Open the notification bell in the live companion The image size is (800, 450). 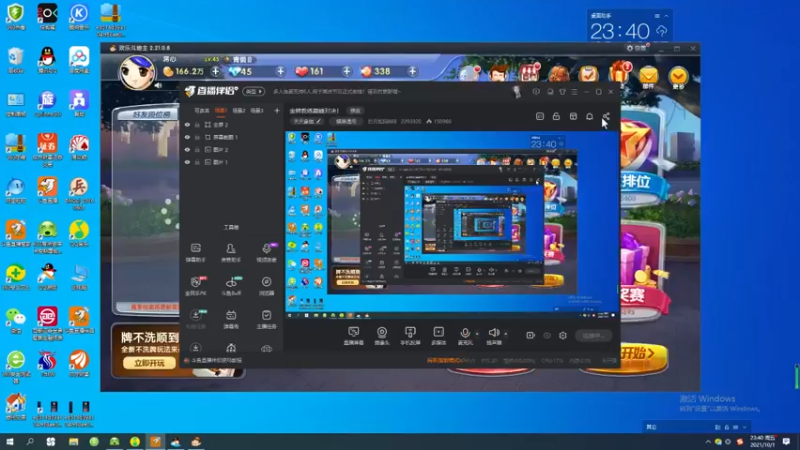[x=589, y=117]
